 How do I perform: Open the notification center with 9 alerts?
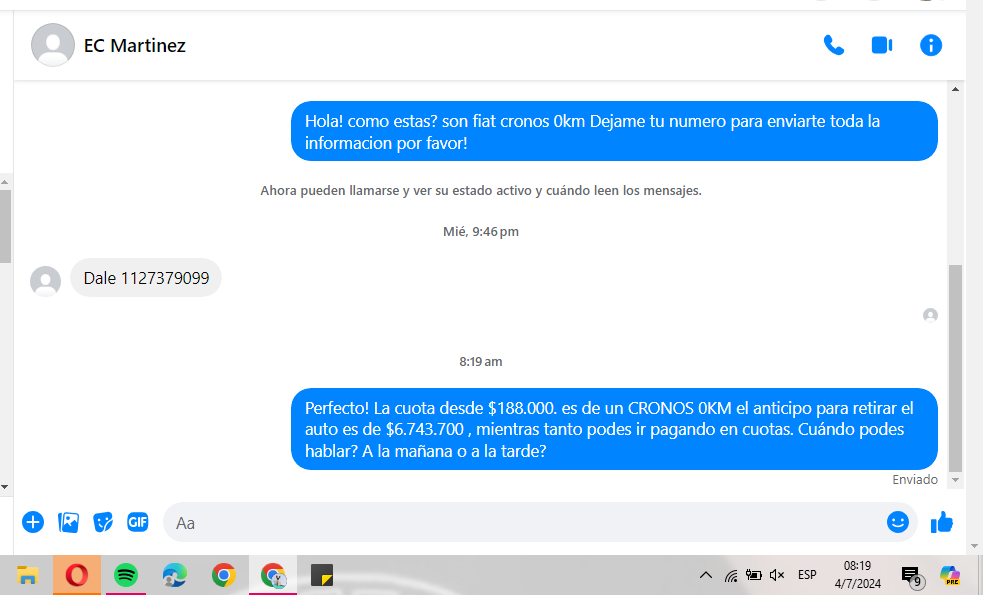[x=911, y=576]
